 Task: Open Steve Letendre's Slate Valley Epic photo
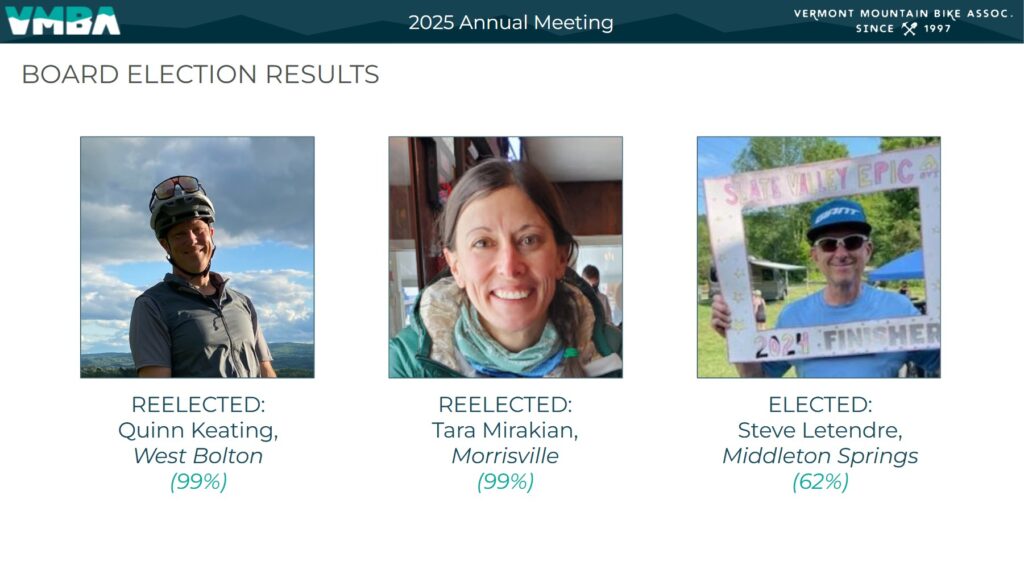pyautogui.click(x=819, y=257)
